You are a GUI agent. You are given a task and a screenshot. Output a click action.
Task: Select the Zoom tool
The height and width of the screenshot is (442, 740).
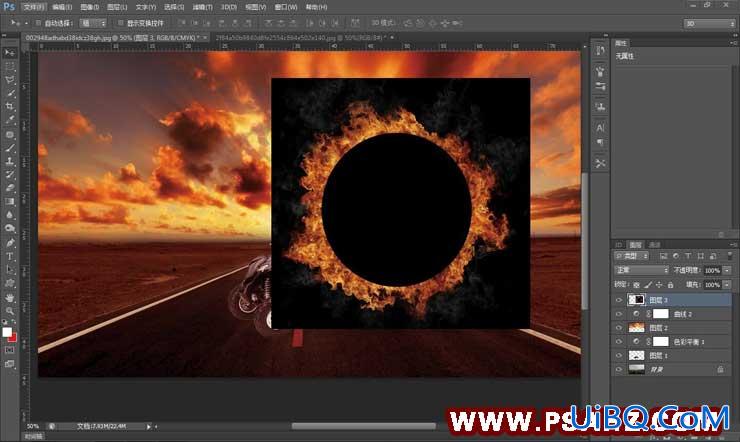coord(9,311)
